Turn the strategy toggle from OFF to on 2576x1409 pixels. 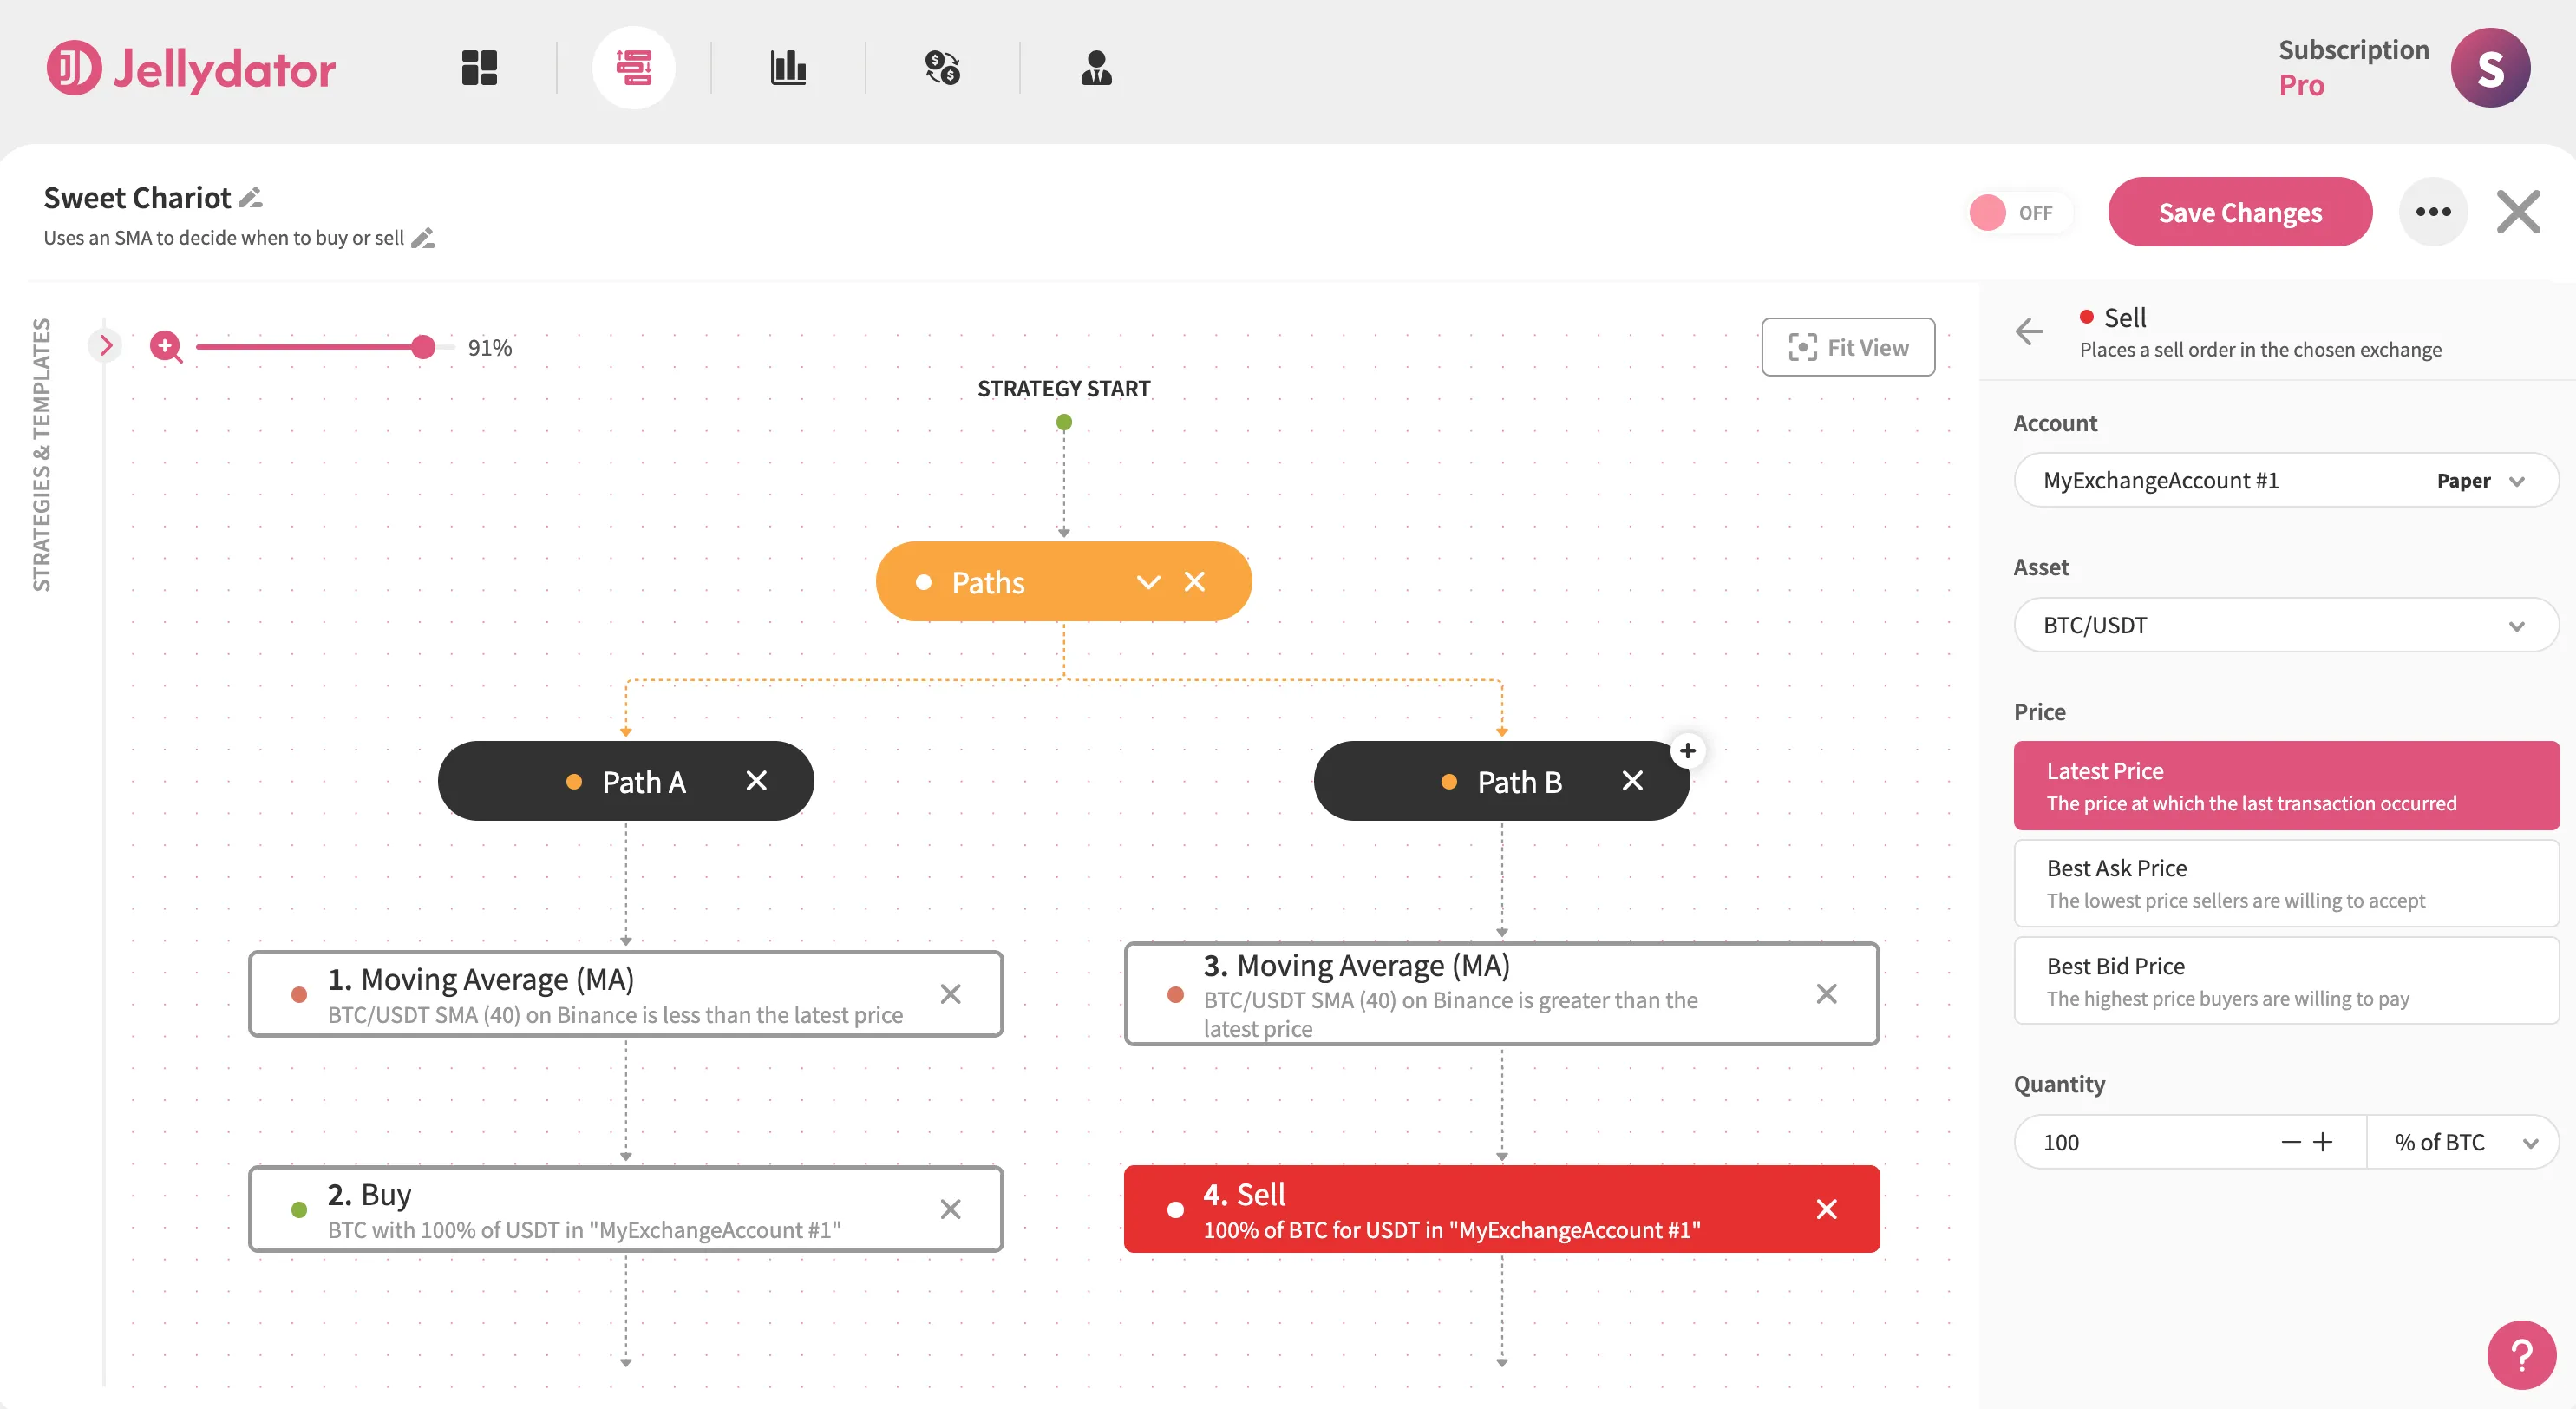[x=2019, y=212]
